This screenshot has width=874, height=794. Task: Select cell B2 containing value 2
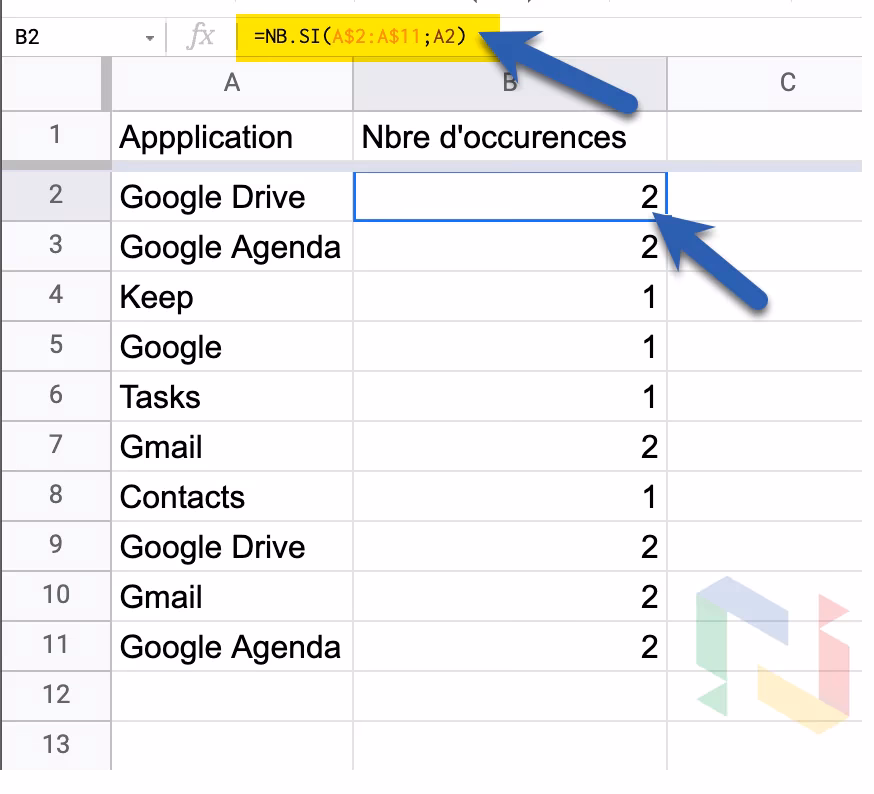(509, 196)
